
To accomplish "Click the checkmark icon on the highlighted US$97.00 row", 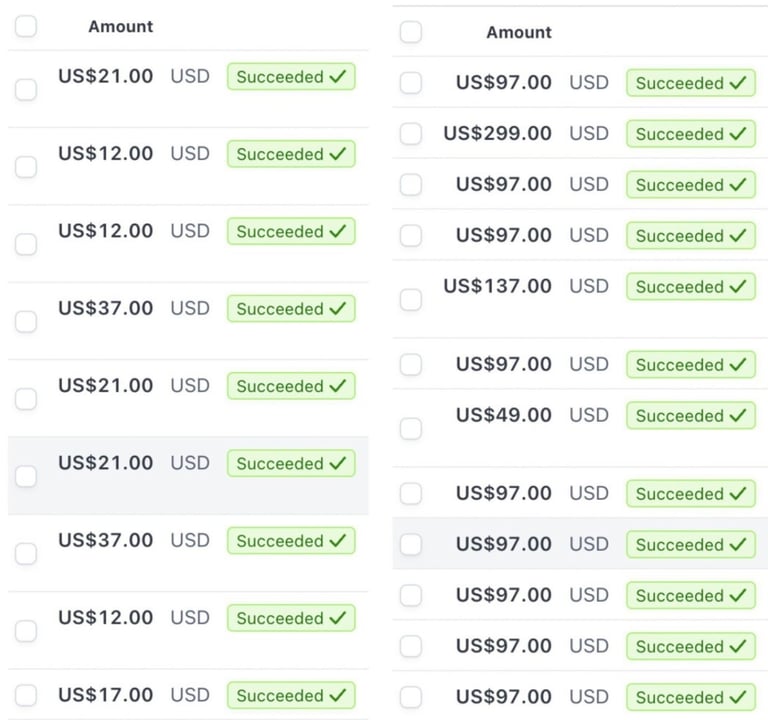I will pos(738,545).
